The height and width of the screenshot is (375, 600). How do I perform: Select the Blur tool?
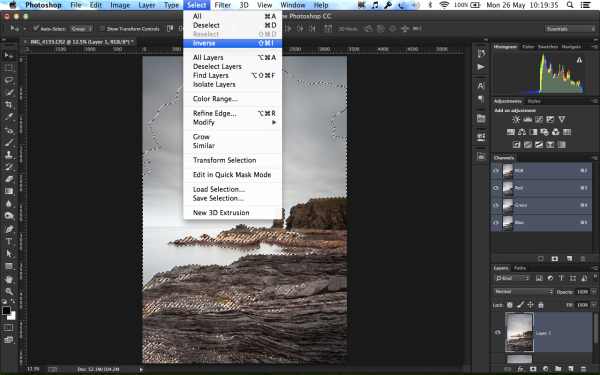(x=9, y=204)
